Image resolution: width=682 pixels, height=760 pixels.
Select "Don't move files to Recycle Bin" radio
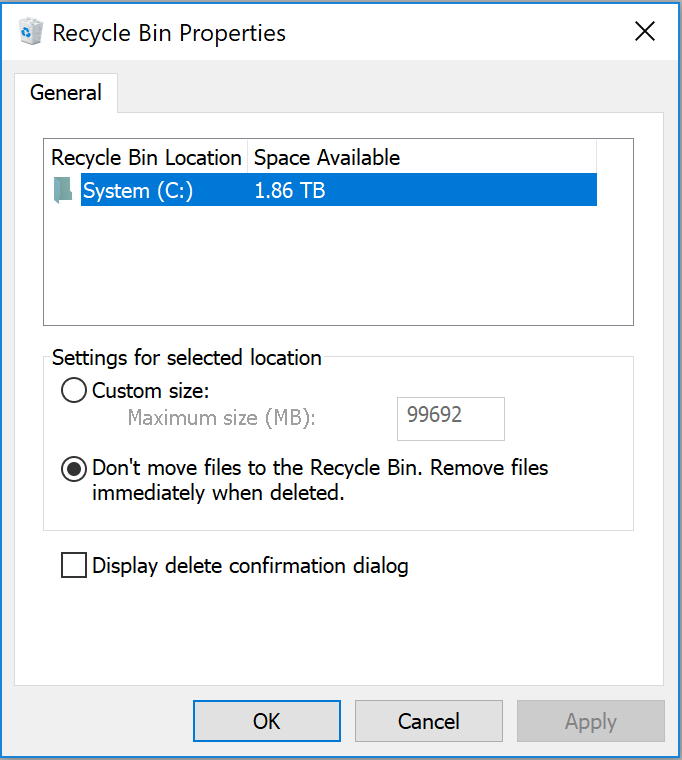click(x=74, y=469)
